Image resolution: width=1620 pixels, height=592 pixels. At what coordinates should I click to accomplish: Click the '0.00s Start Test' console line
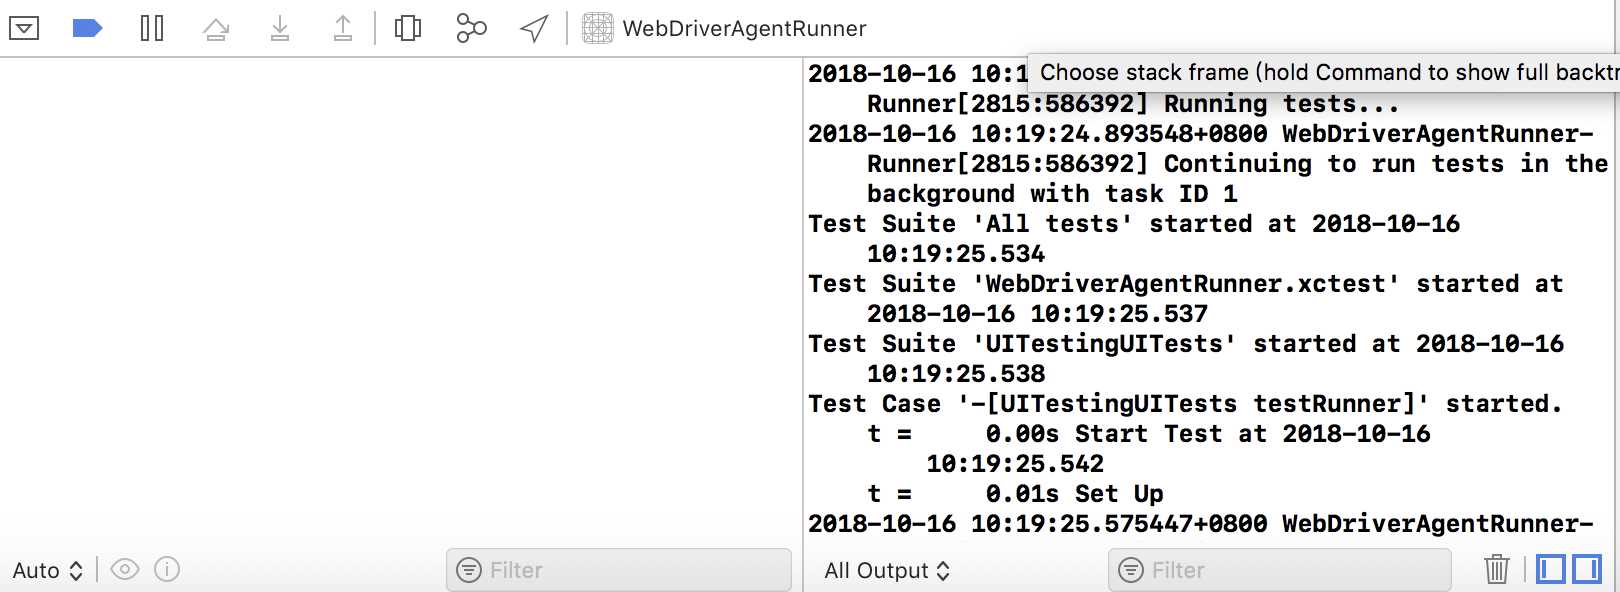pyautogui.click(x=1149, y=434)
